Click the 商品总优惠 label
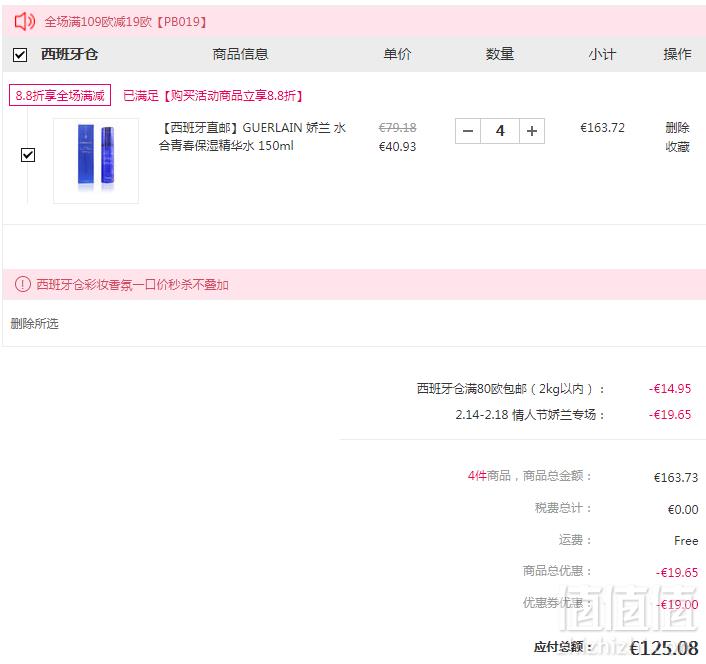The image size is (706, 664). click(x=557, y=571)
